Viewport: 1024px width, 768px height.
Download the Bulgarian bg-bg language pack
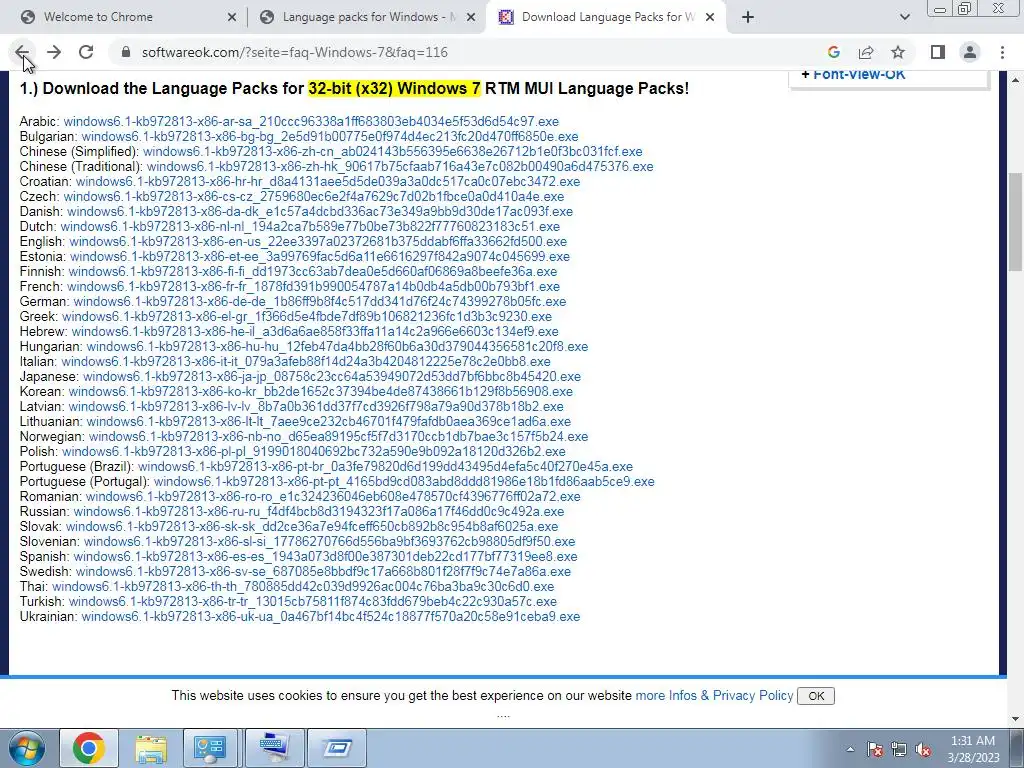coord(330,136)
